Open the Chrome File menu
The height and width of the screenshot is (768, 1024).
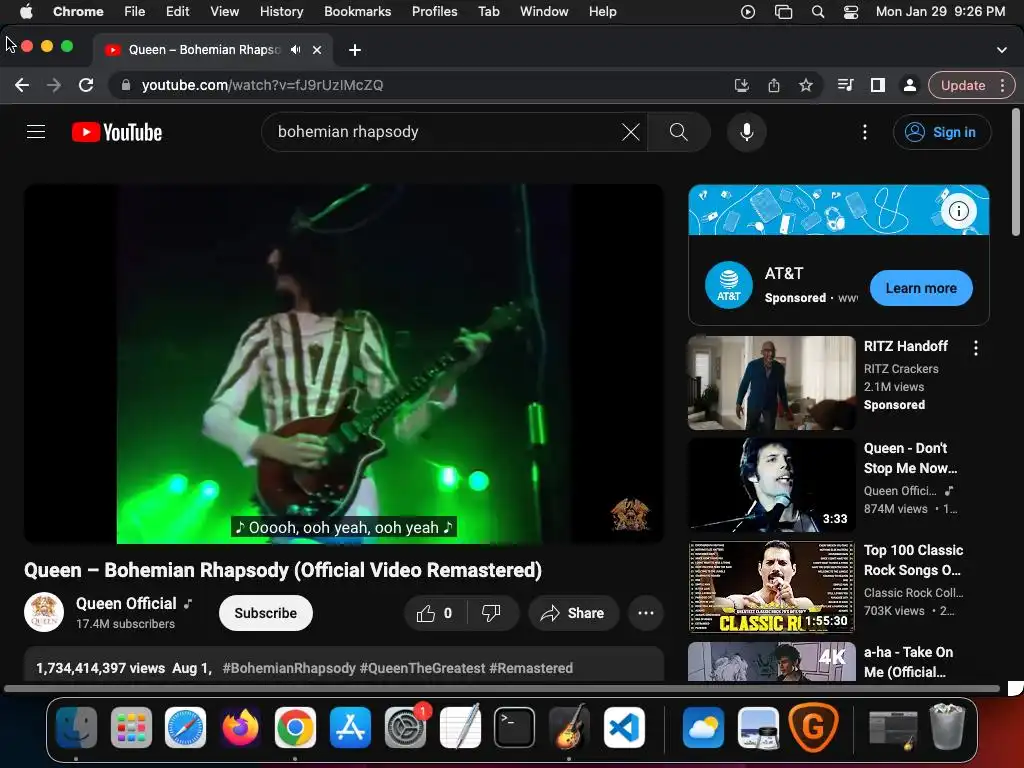click(135, 12)
